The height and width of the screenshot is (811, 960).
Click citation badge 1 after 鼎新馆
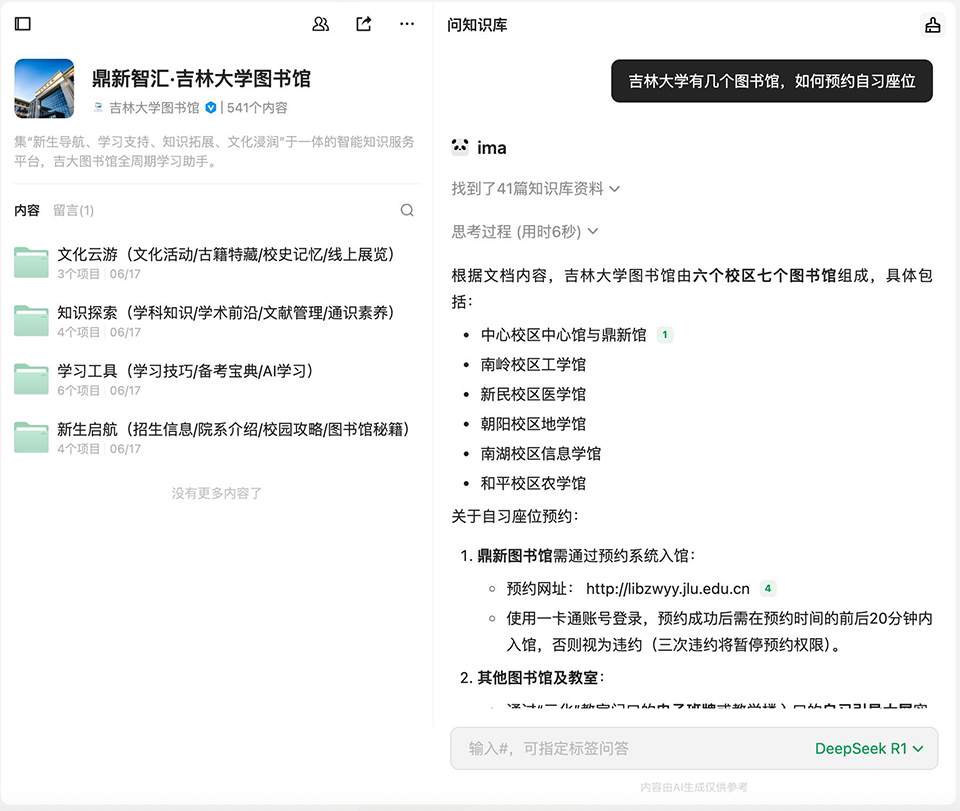pyautogui.click(x=665, y=335)
